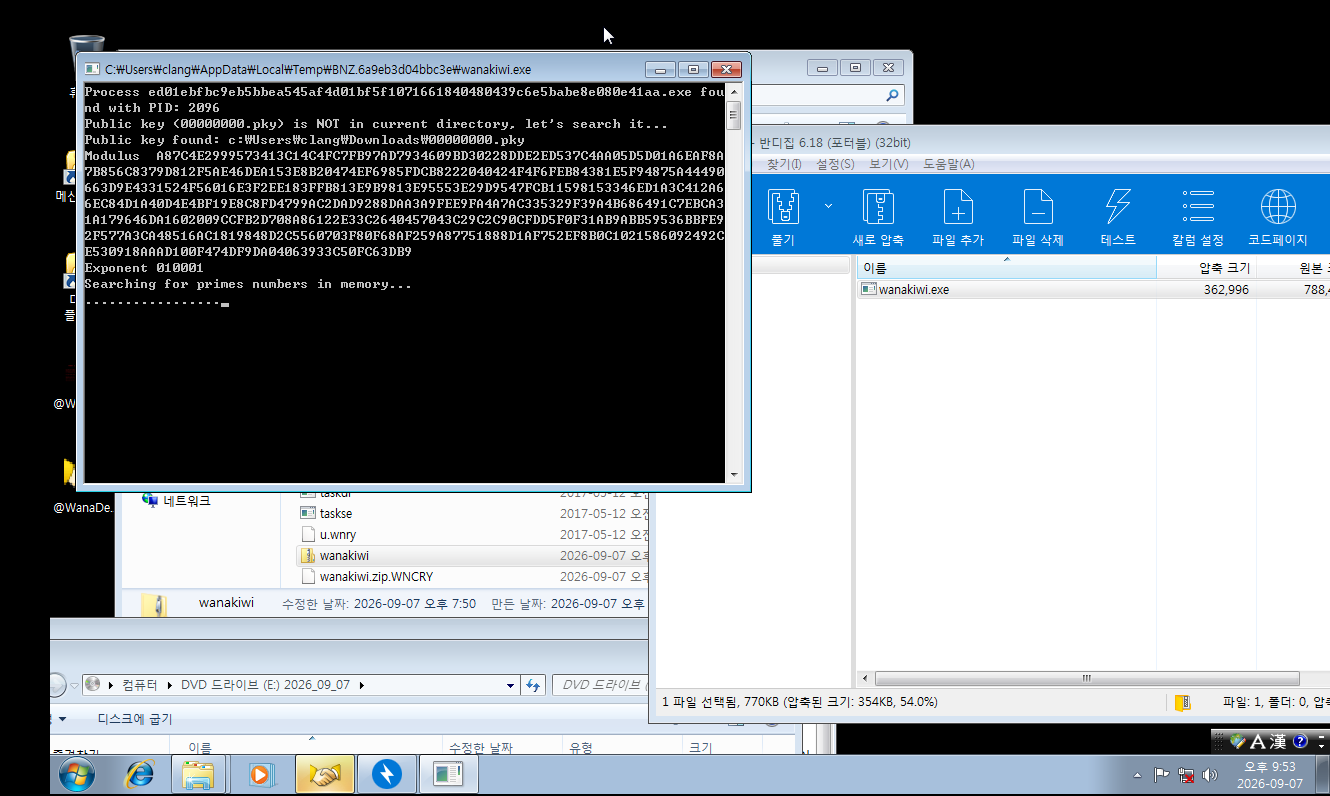Sort Bandizip list by 압축 크기 column
The image size is (1330, 796).
coord(1206,268)
